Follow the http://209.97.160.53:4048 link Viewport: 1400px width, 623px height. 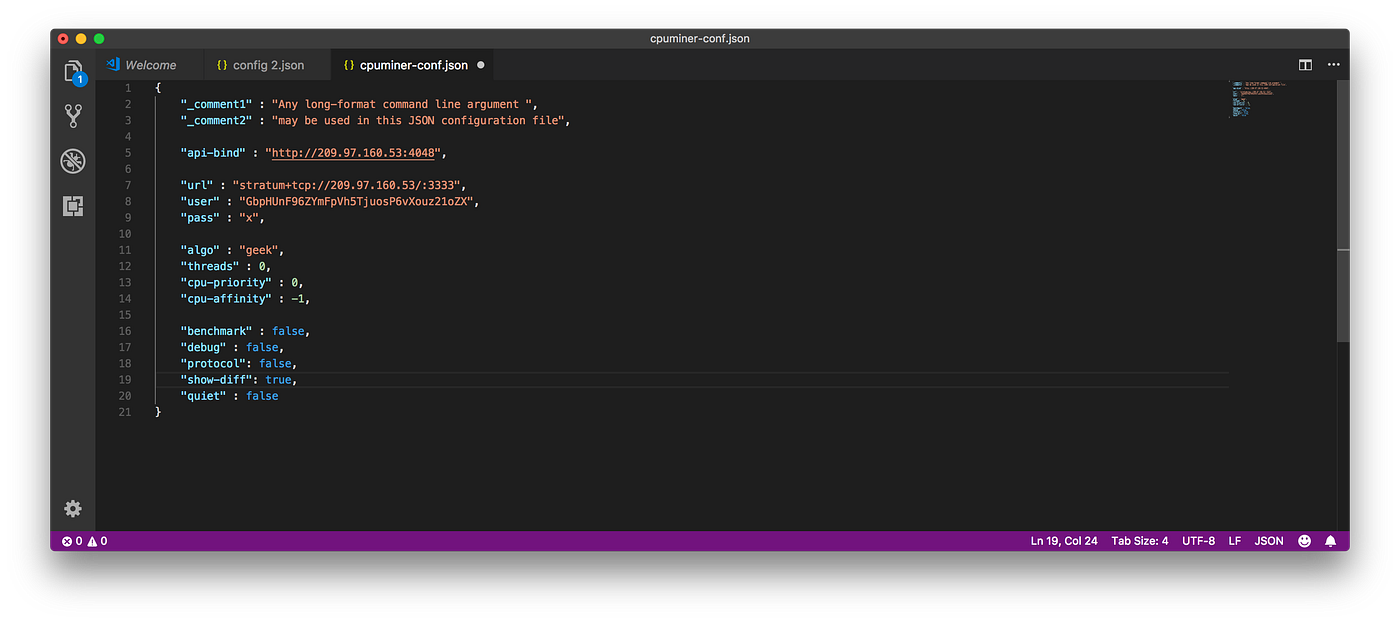coord(354,153)
